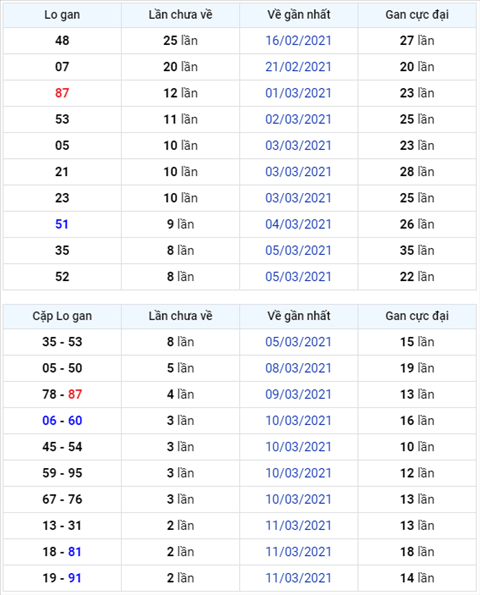Open the 02/03/2021 result link
Viewport: 480px width, 595px height.
point(298,119)
